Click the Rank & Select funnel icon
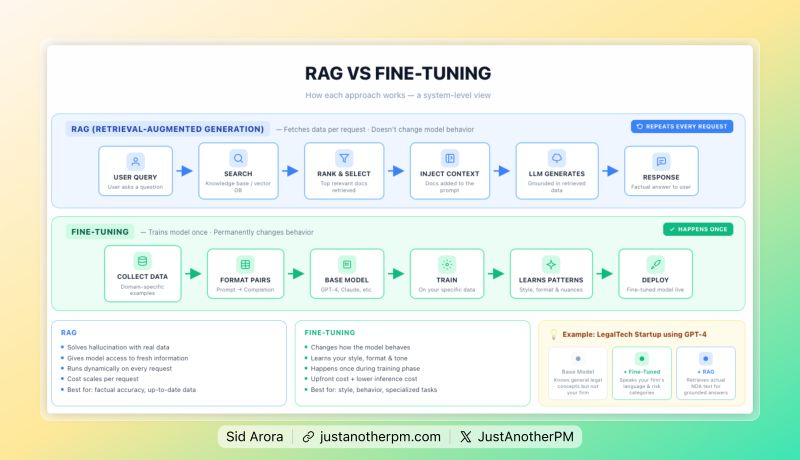The image size is (800, 460). point(344,158)
